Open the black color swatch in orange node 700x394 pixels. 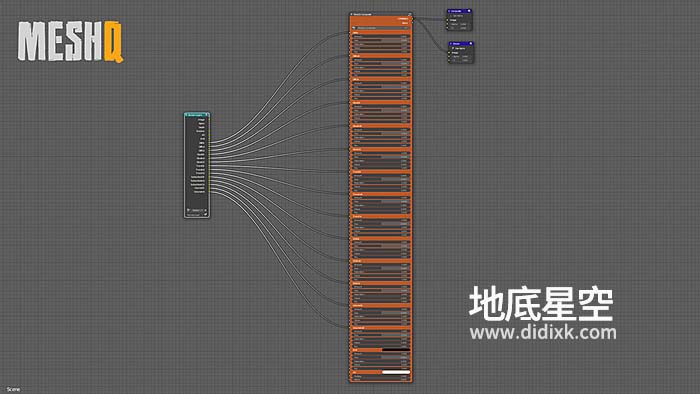pos(396,350)
